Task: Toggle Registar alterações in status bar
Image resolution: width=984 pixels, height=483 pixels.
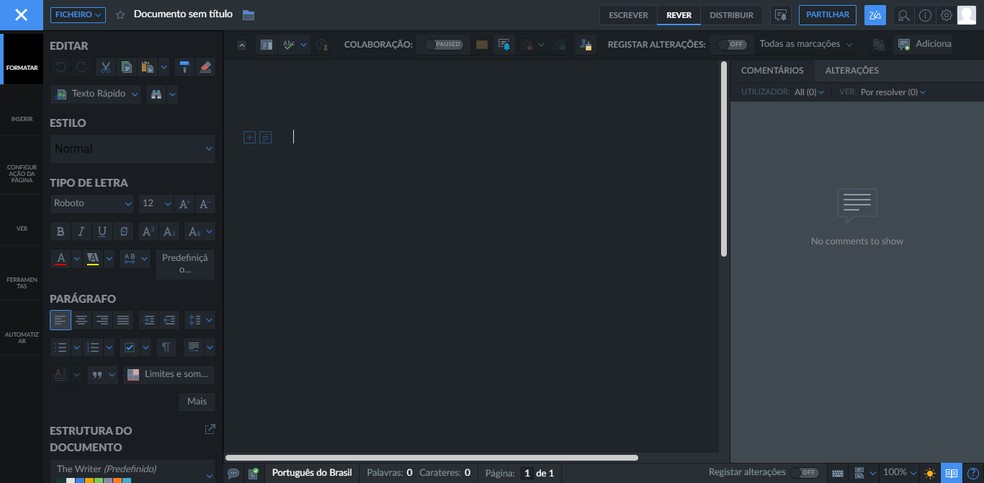Action: (x=805, y=473)
